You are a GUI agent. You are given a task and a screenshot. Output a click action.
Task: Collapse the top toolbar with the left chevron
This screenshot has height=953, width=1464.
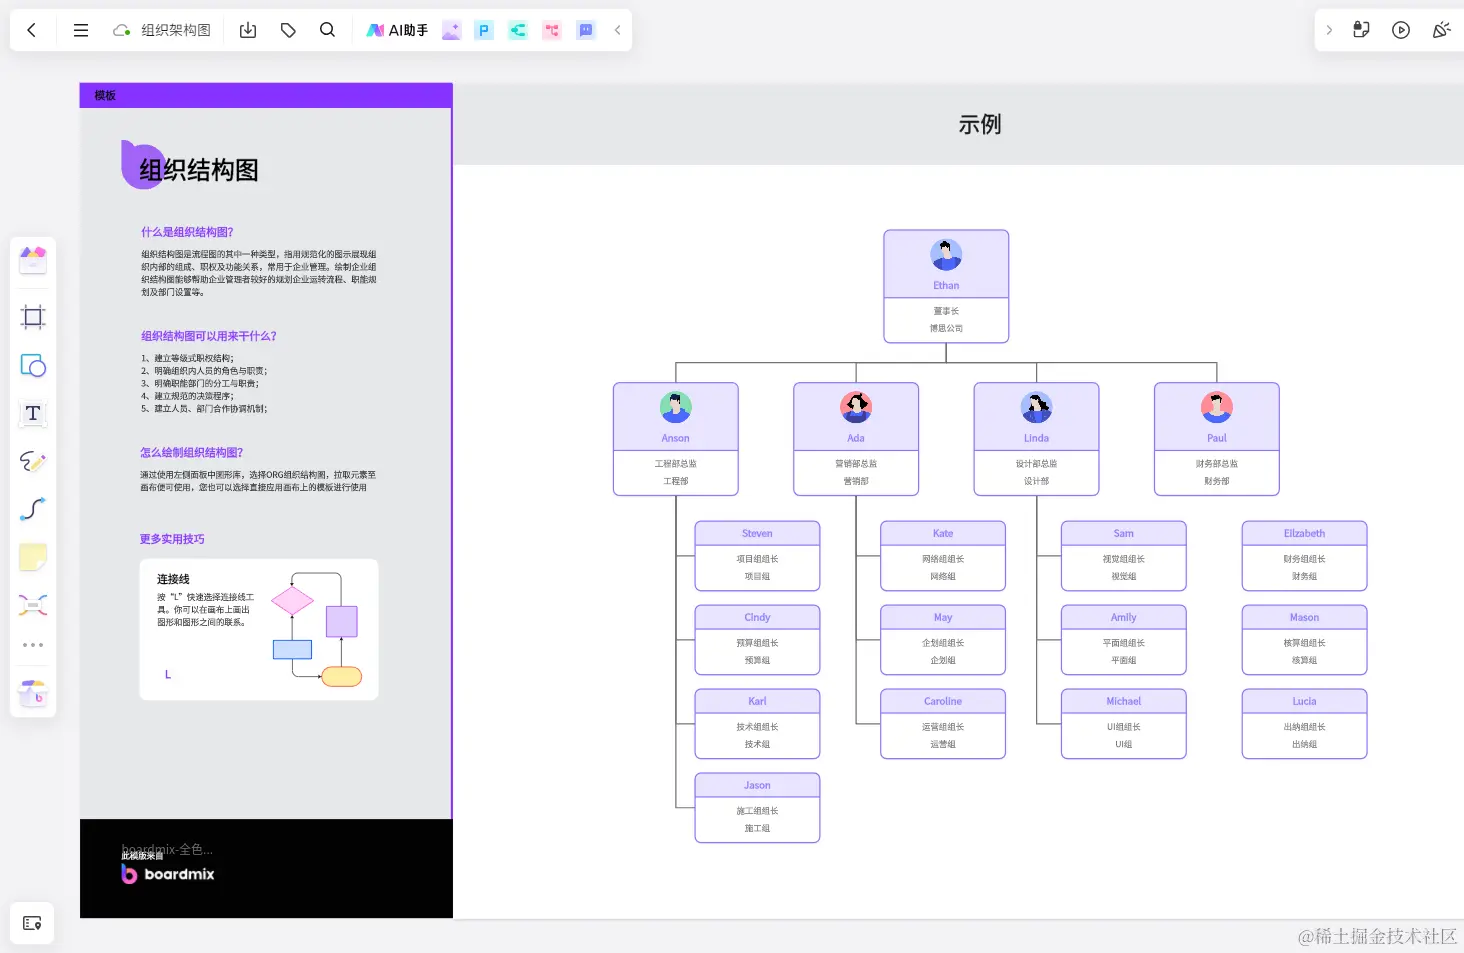(617, 30)
